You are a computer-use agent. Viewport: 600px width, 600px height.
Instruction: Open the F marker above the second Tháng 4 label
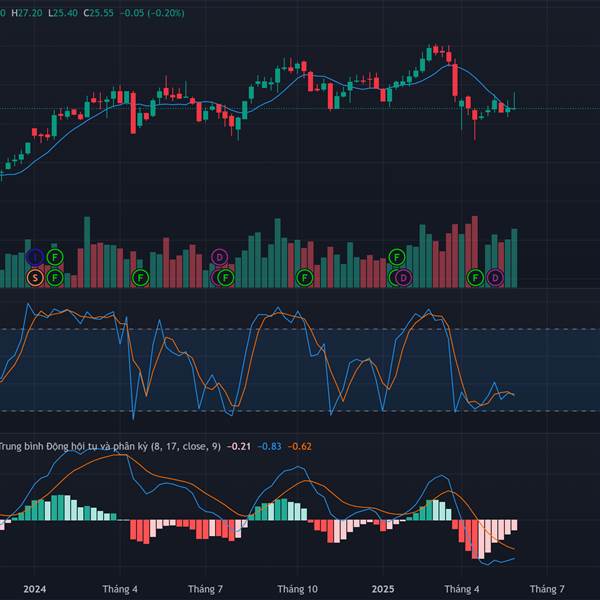point(476,278)
